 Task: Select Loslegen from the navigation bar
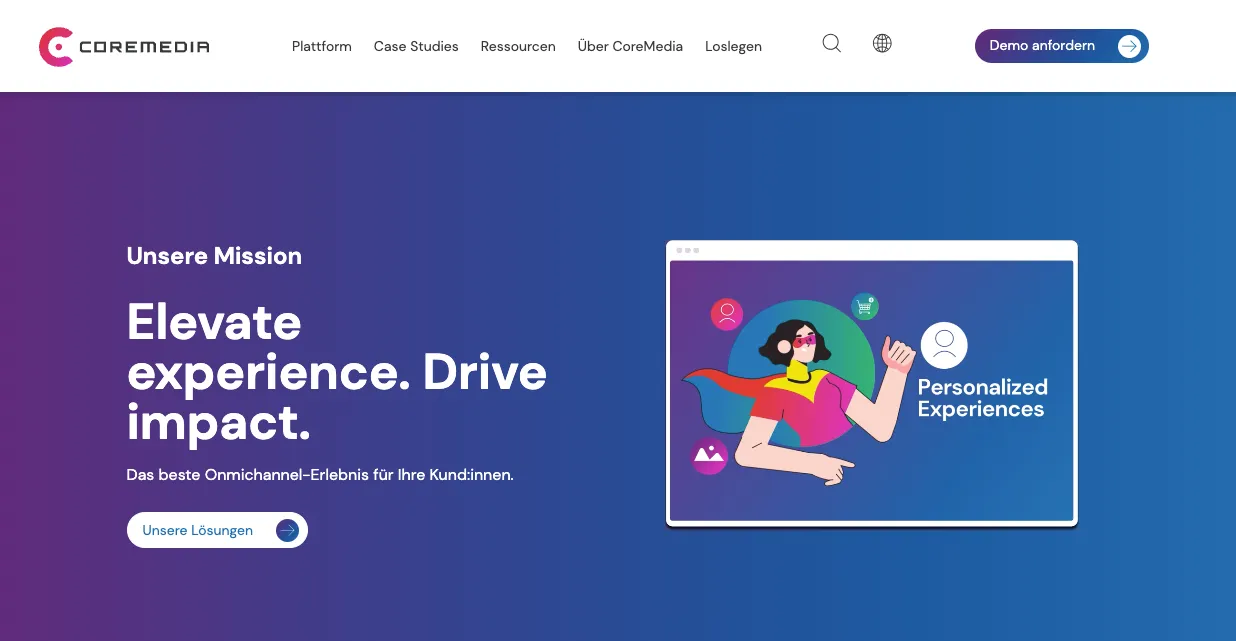coord(733,46)
